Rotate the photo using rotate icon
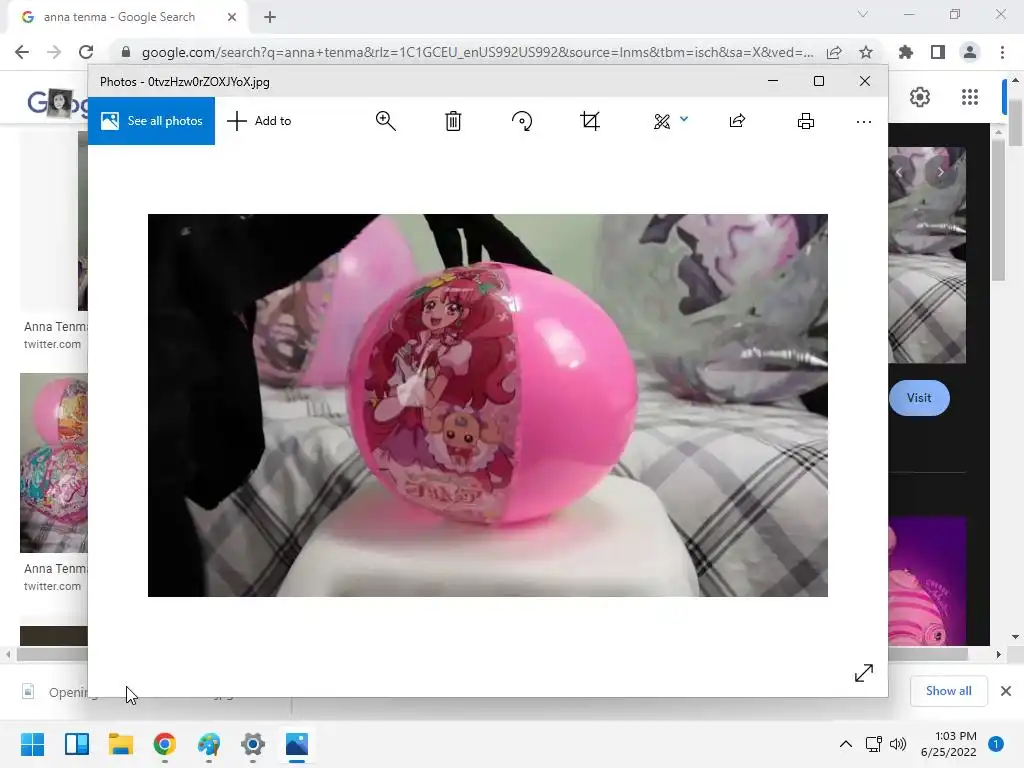Screen dimensions: 1024x768 pyautogui.click(x=522, y=121)
